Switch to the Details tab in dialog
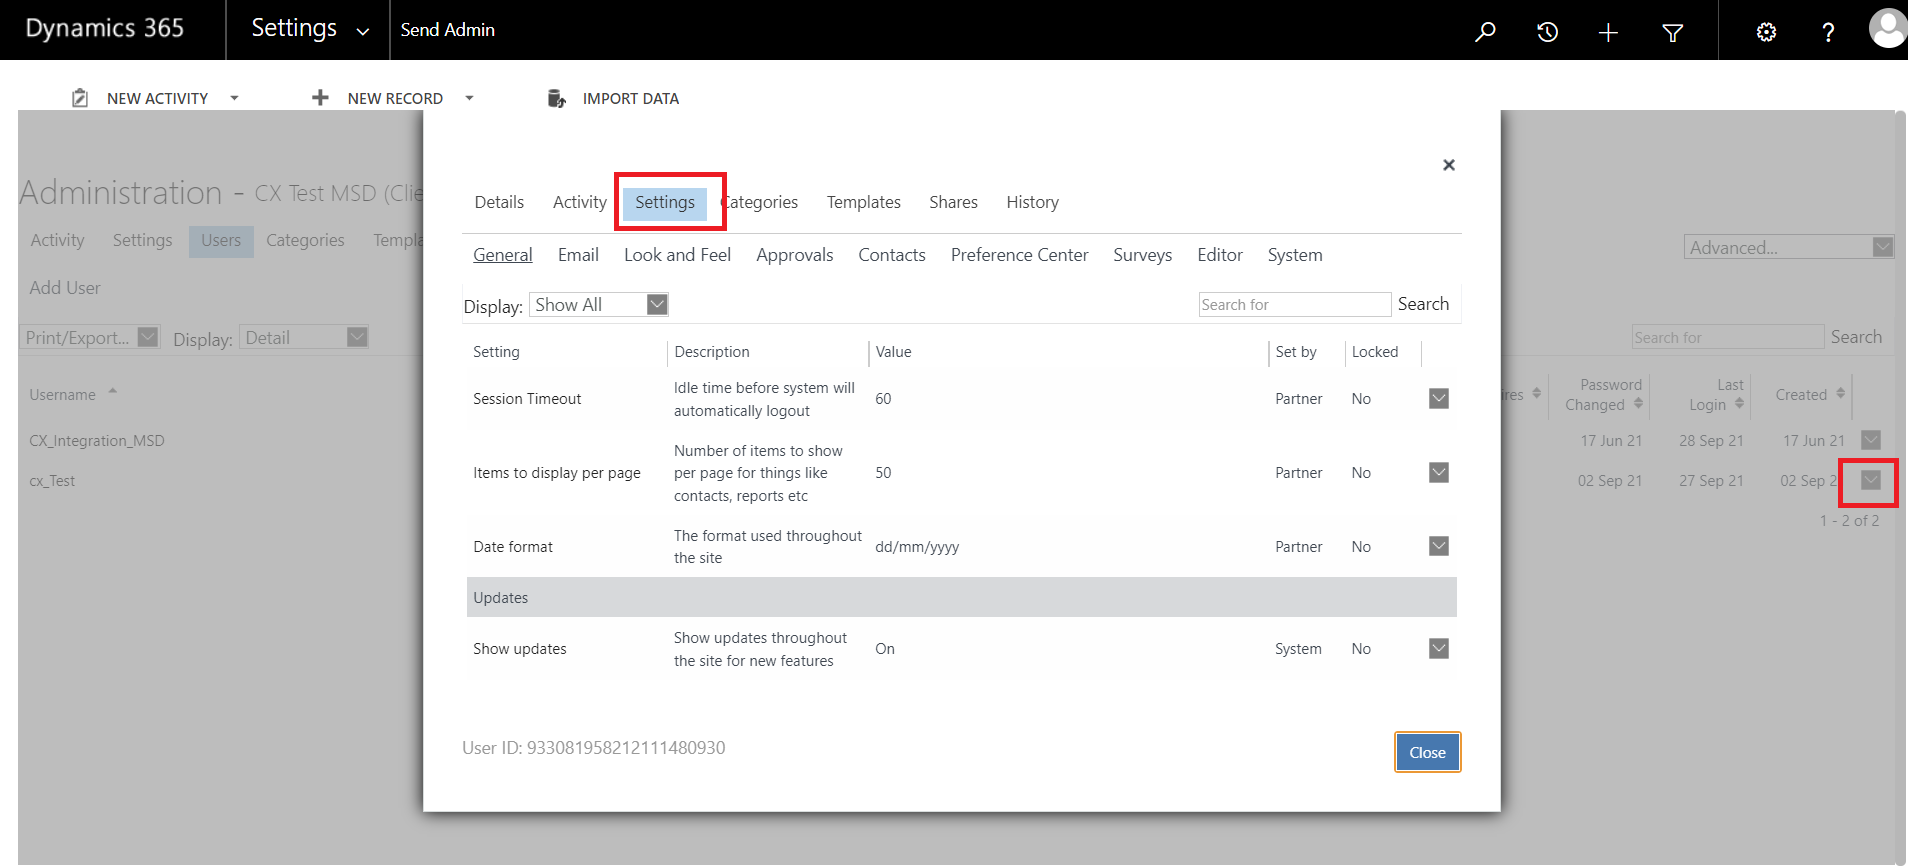The height and width of the screenshot is (867, 1908). tap(499, 202)
